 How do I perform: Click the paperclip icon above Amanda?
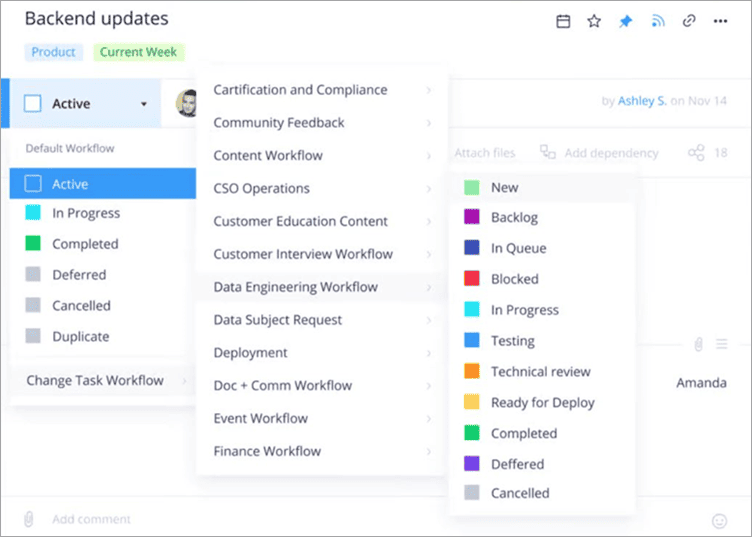[x=698, y=344]
